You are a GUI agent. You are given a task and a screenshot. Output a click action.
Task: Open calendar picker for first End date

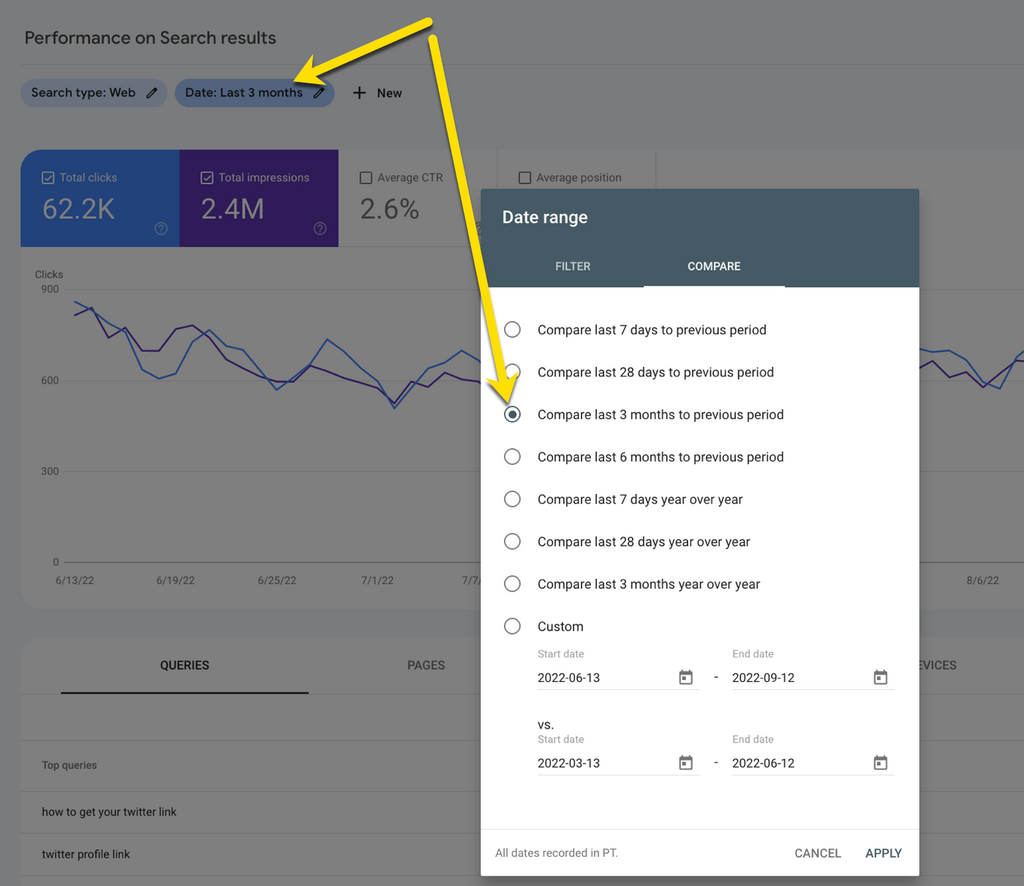pos(880,678)
